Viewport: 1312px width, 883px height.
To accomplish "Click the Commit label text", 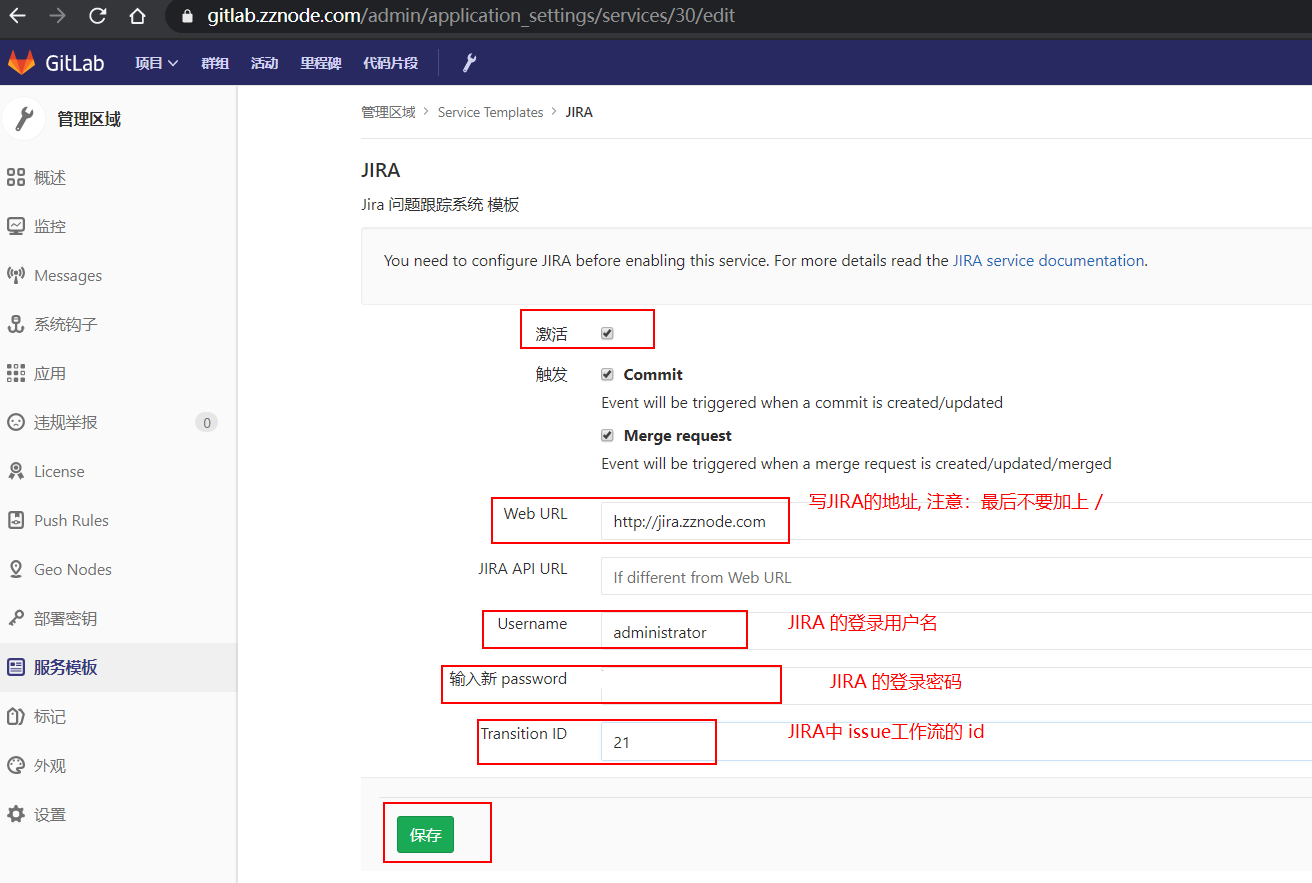I will [653, 374].
